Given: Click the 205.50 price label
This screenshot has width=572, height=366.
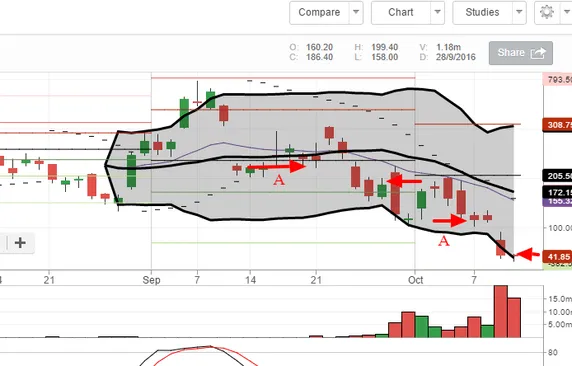Looking at the screenshot, I should (x=557, y=176).
